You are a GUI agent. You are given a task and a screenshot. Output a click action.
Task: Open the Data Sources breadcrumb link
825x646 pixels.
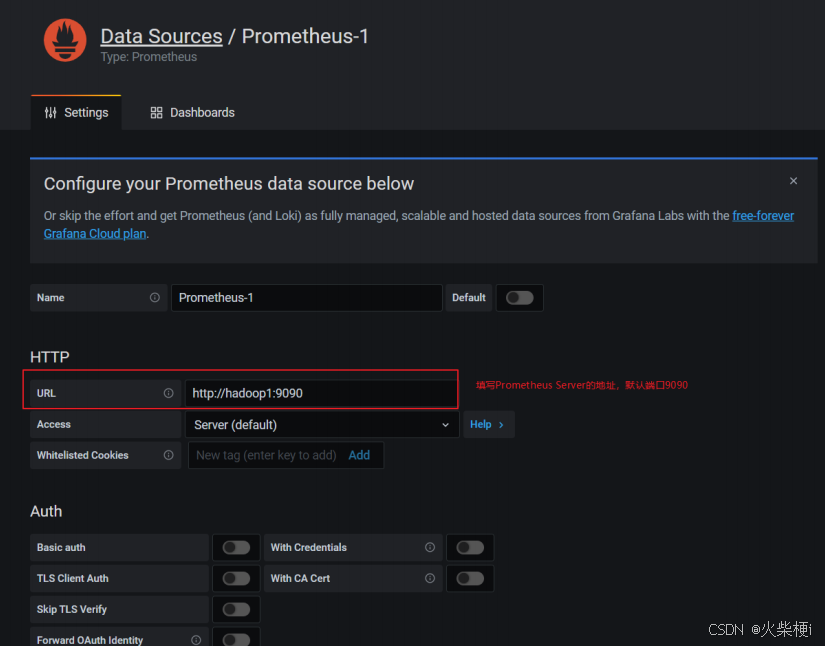tap(161, 37)
